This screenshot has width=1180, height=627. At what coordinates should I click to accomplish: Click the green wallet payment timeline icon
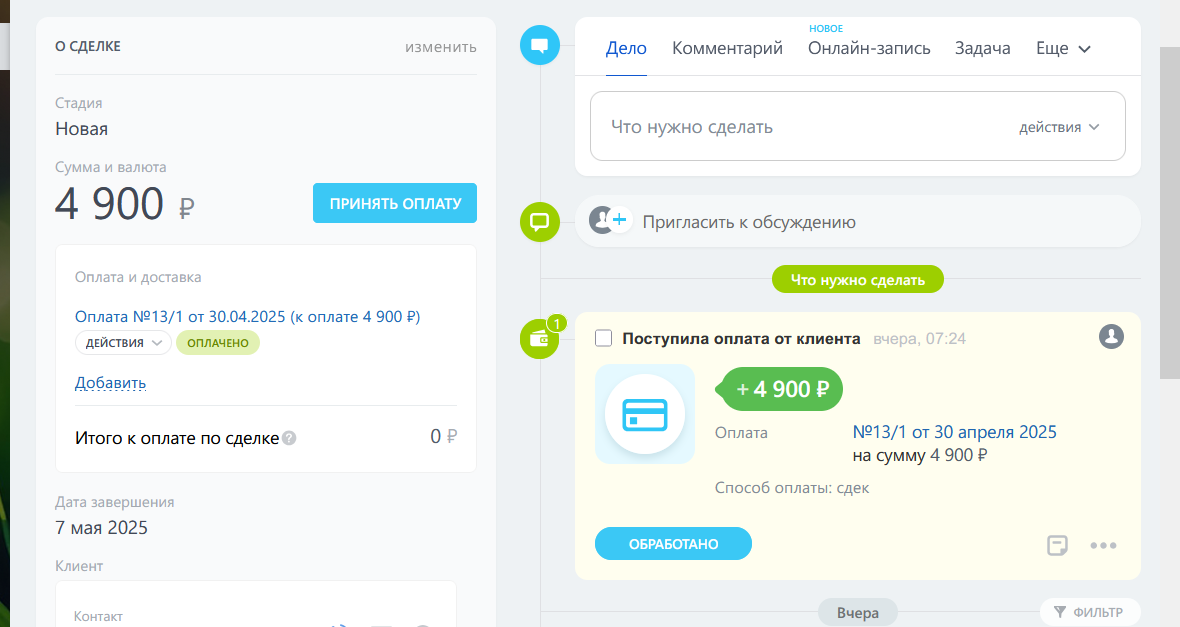point(540,339)
